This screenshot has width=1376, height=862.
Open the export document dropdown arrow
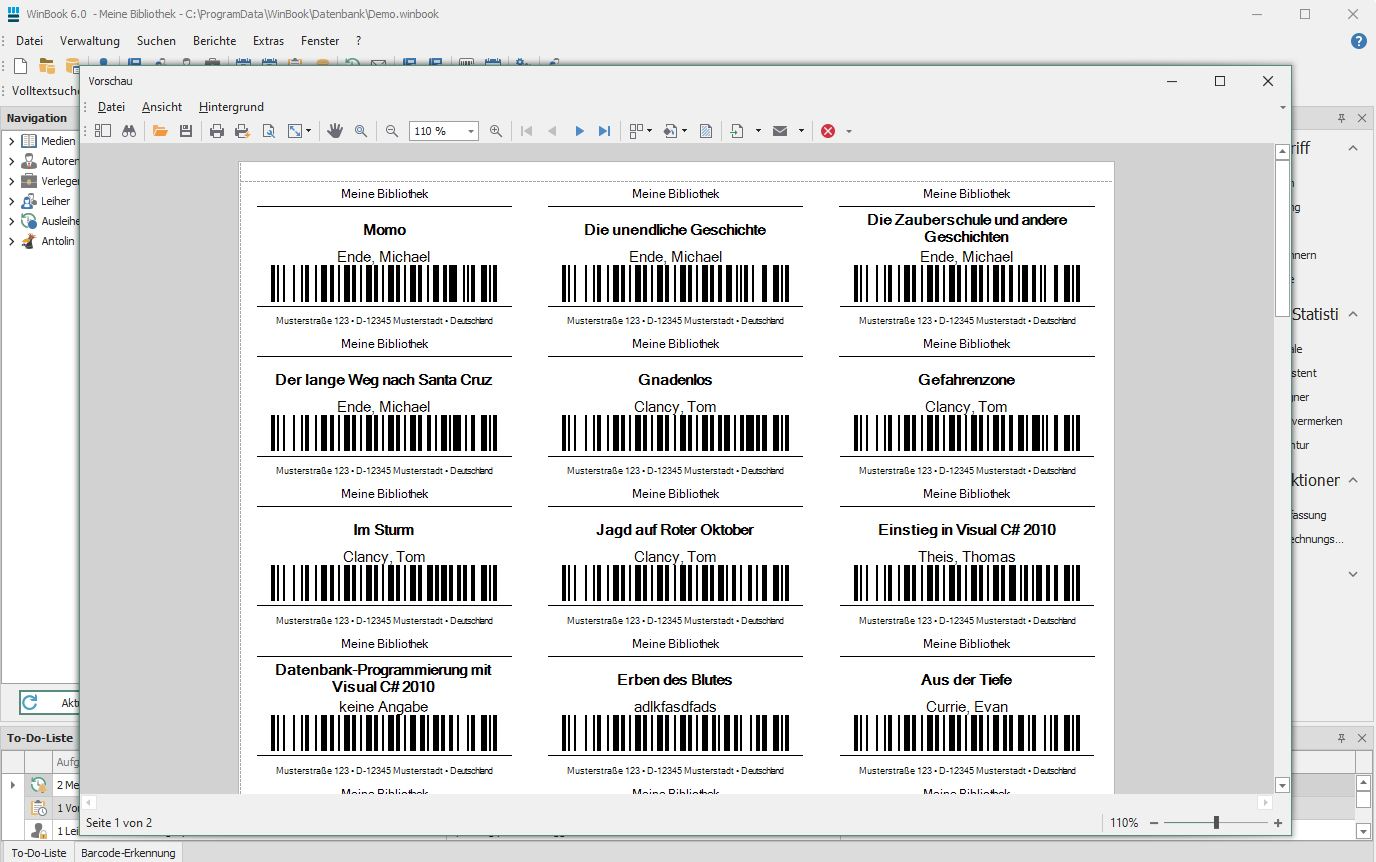point(758,131)
